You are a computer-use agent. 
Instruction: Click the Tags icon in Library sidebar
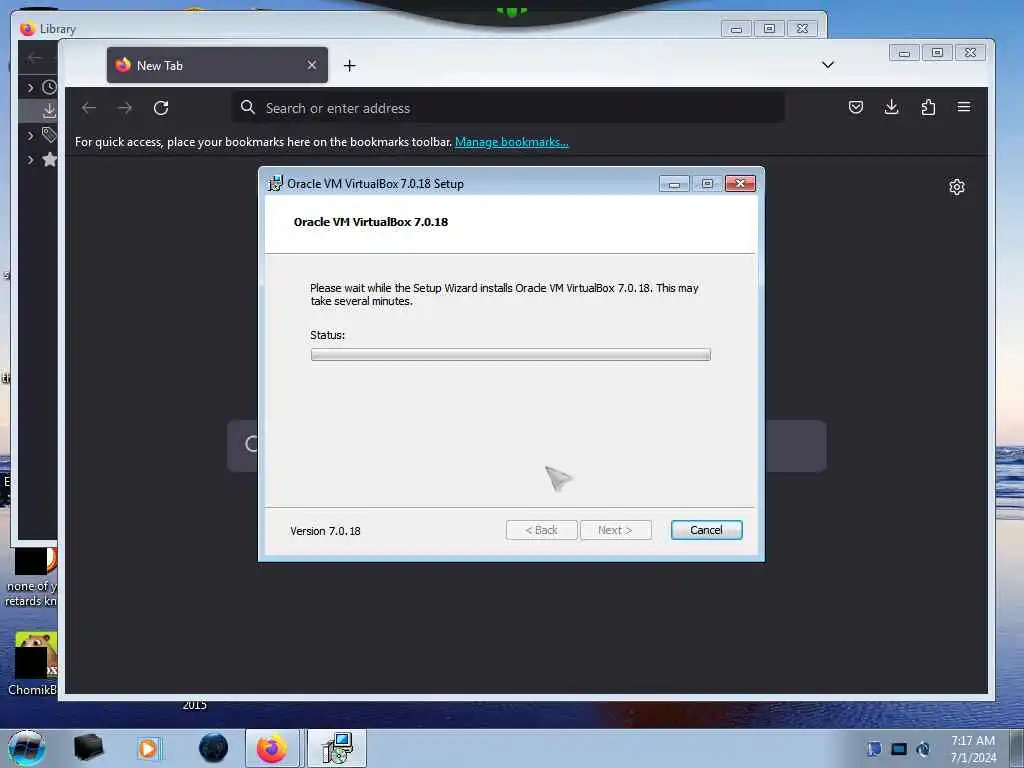tap(49, 135)
